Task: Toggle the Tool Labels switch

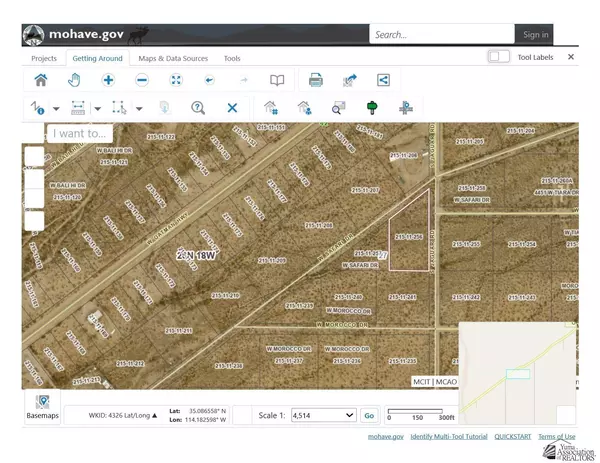Action: [499, 57]
